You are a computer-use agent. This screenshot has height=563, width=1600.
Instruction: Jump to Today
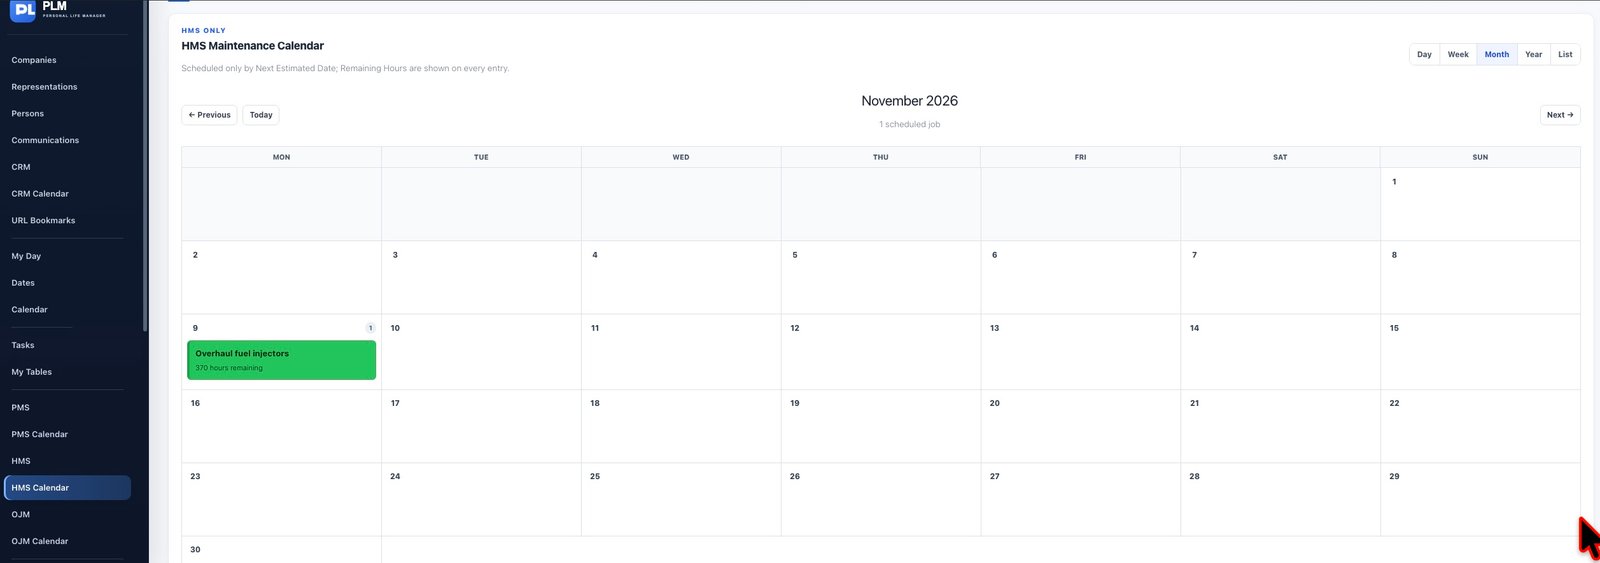click(261, 115)
